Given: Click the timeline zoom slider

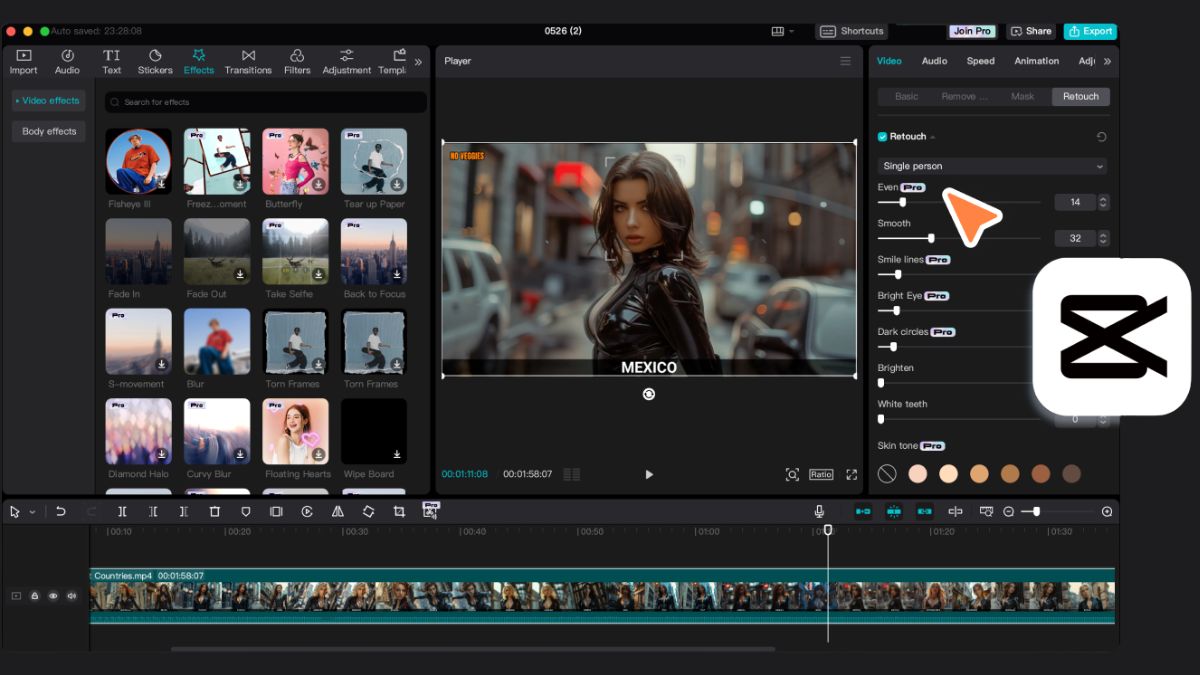Looking at the screenshot, I should pos(1058,511).
